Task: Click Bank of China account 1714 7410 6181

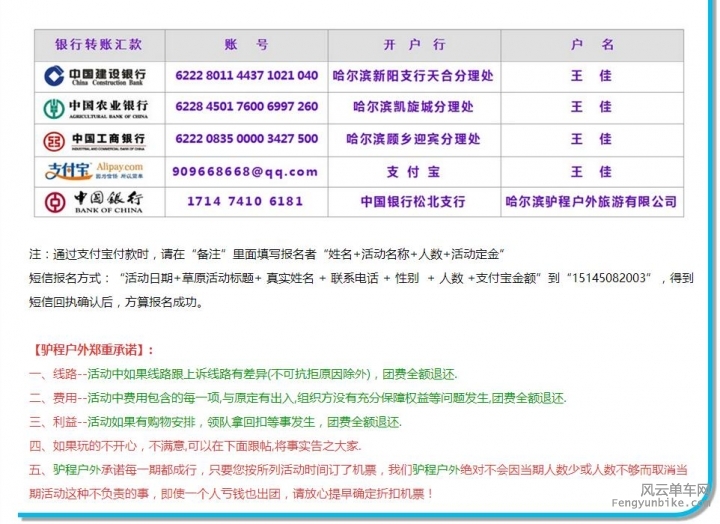Action: [x=246, y=202]
